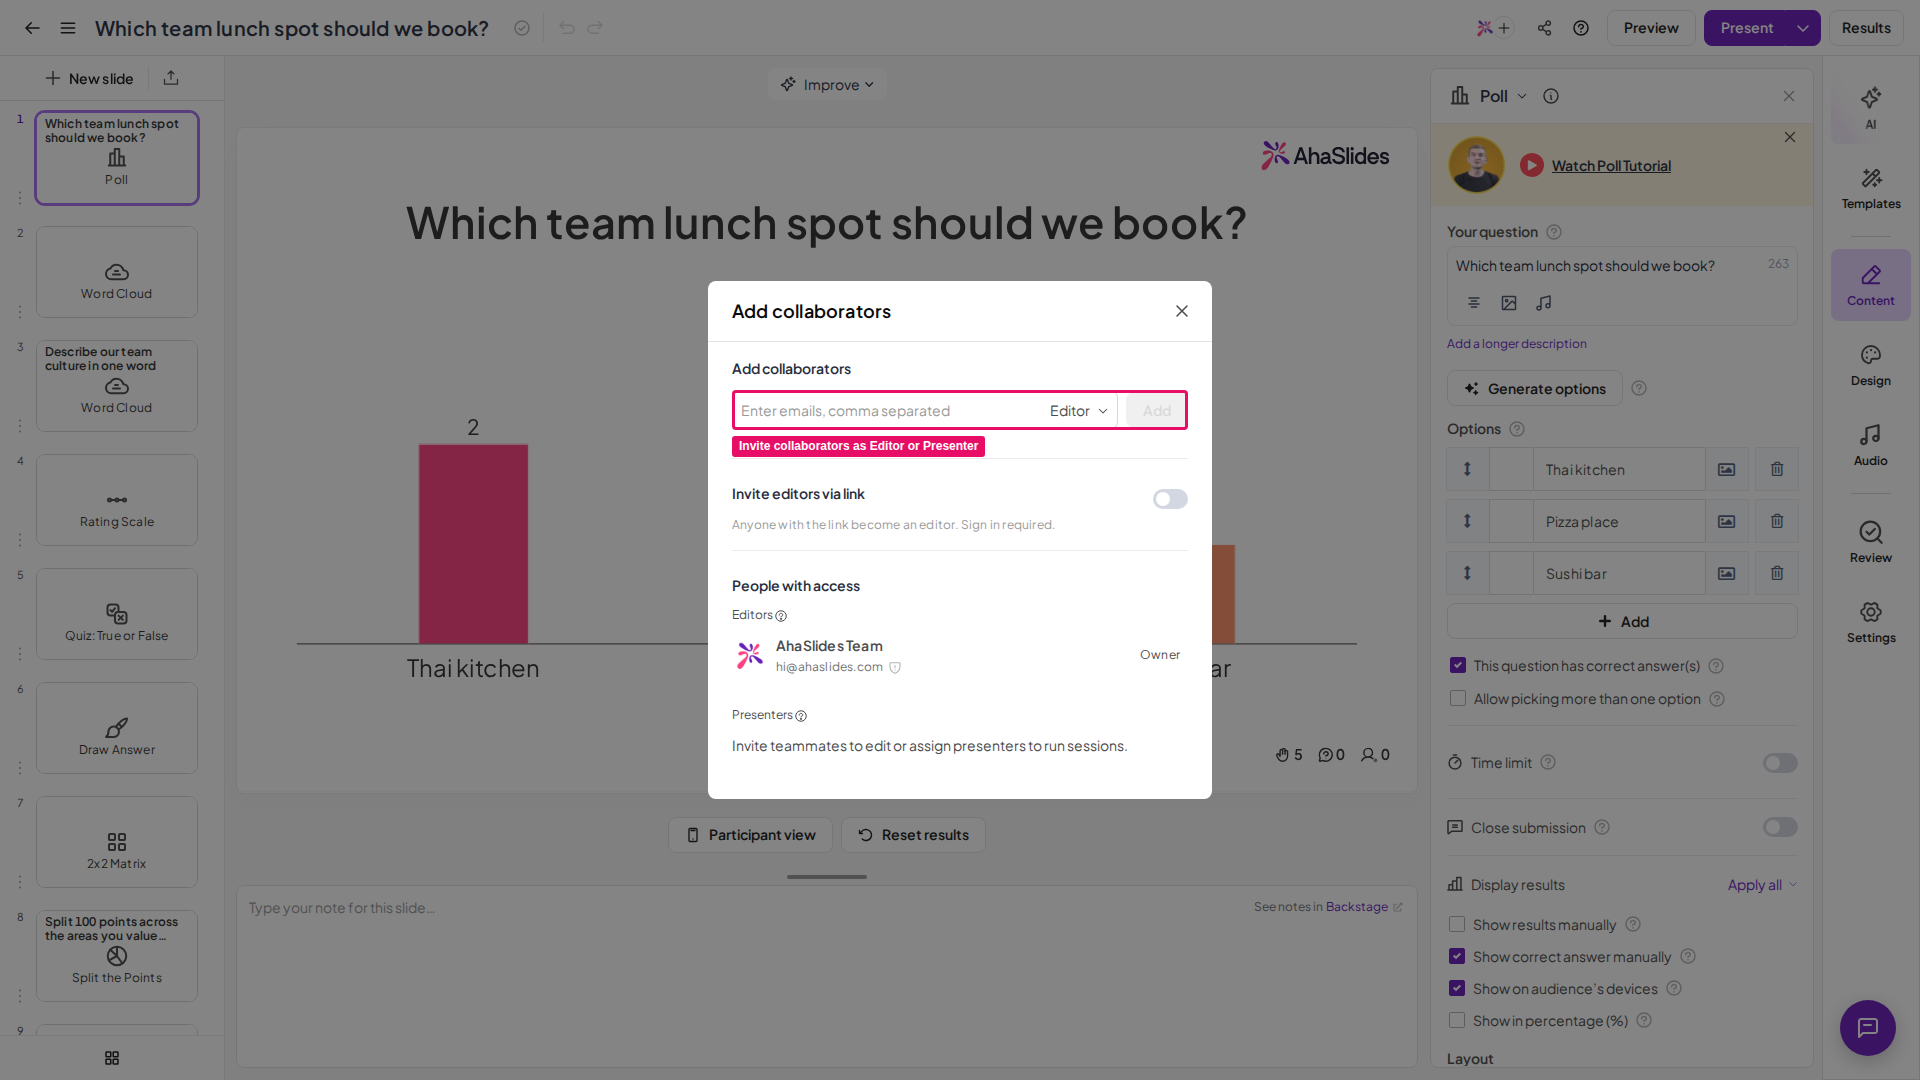Screen dimensions: 1920x1080
Task: Go back with the left arrow icon
Action: (x=32, y=28)
